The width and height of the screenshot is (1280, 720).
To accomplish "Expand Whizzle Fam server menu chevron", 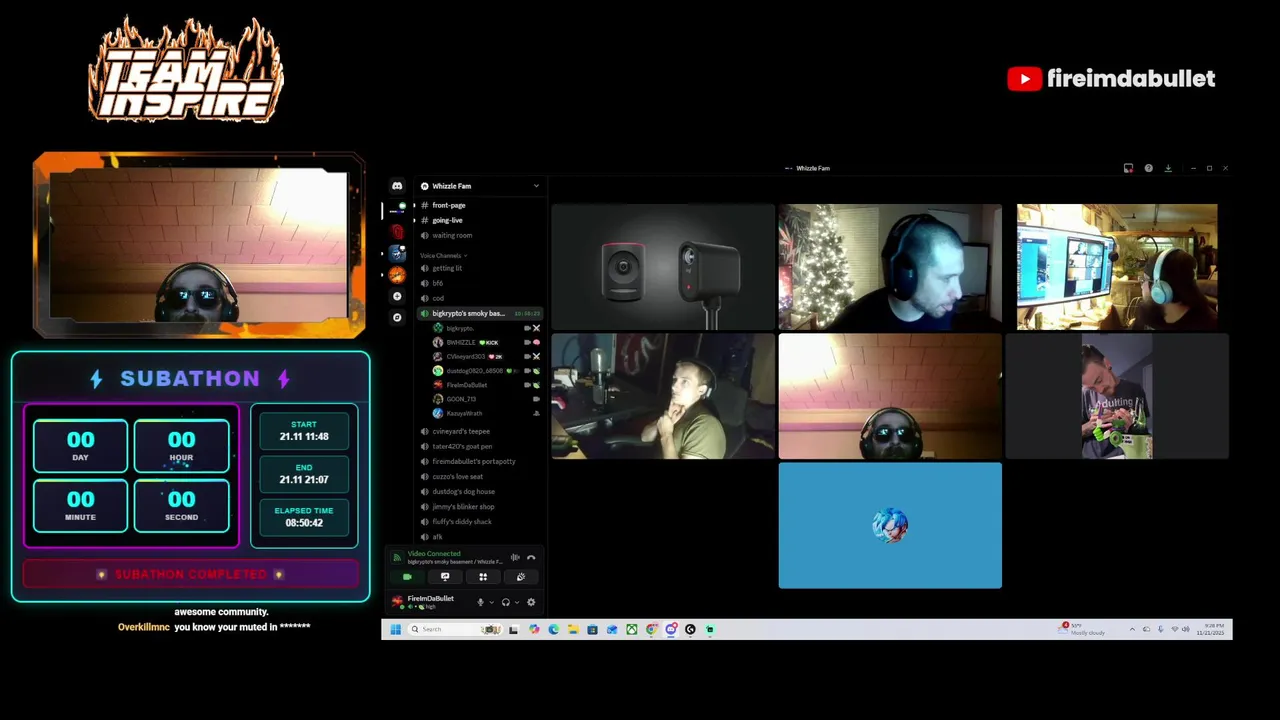I will pos(536,186).
